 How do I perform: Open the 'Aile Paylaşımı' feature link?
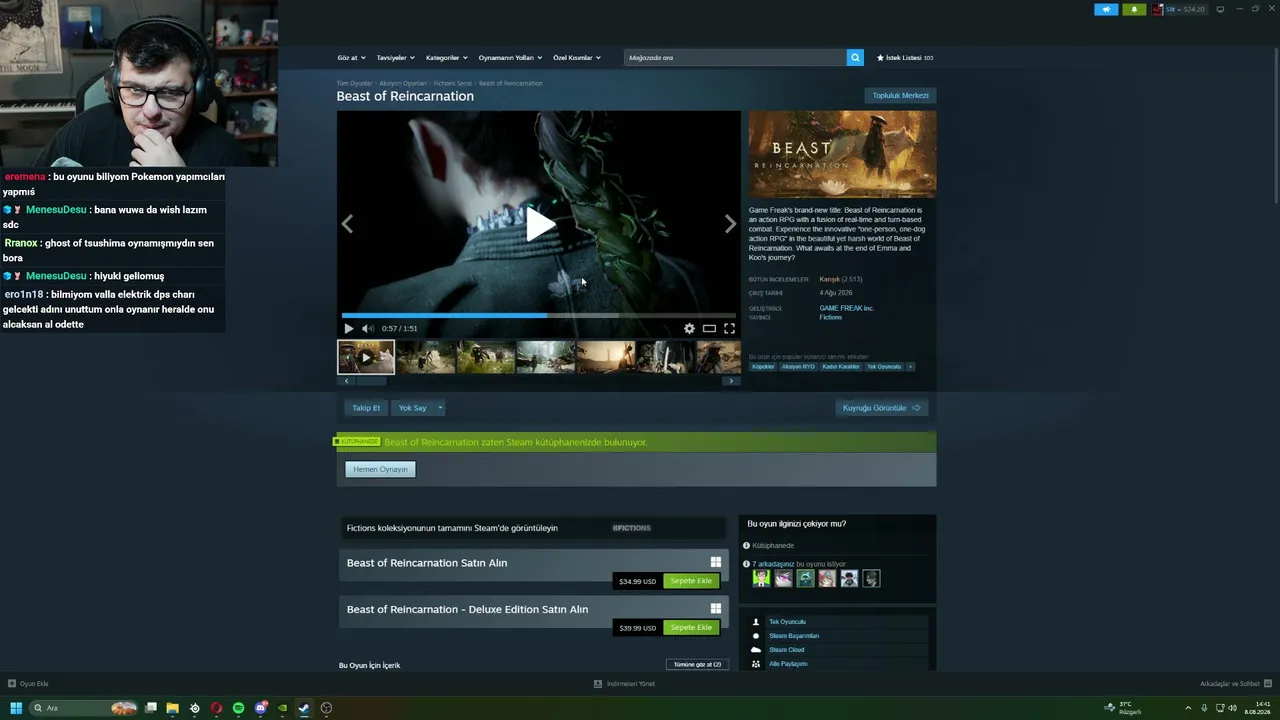pos(788,664)
